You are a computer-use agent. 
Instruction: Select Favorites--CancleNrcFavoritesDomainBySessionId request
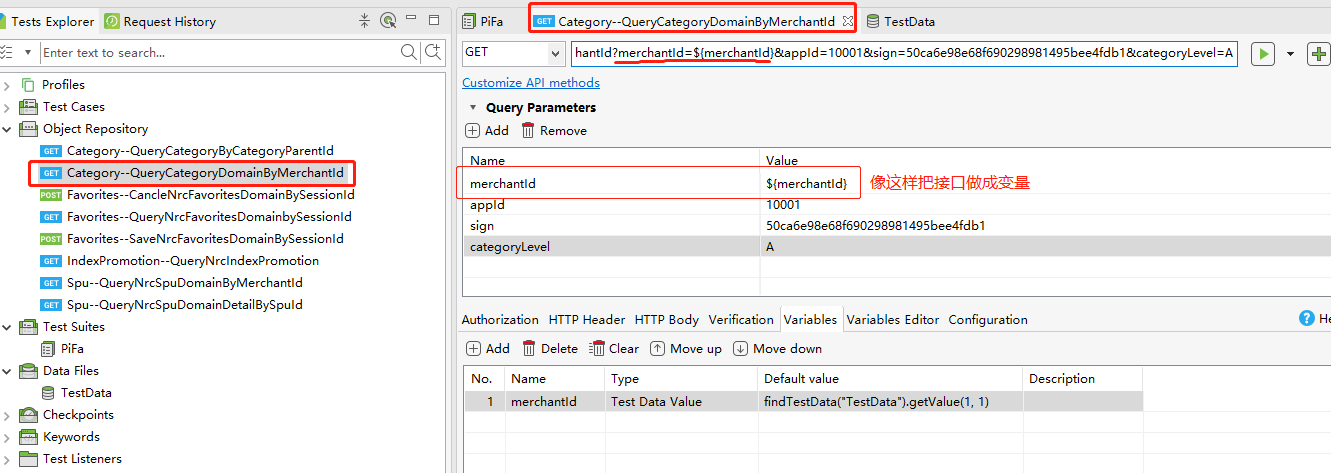click(209, 195)
